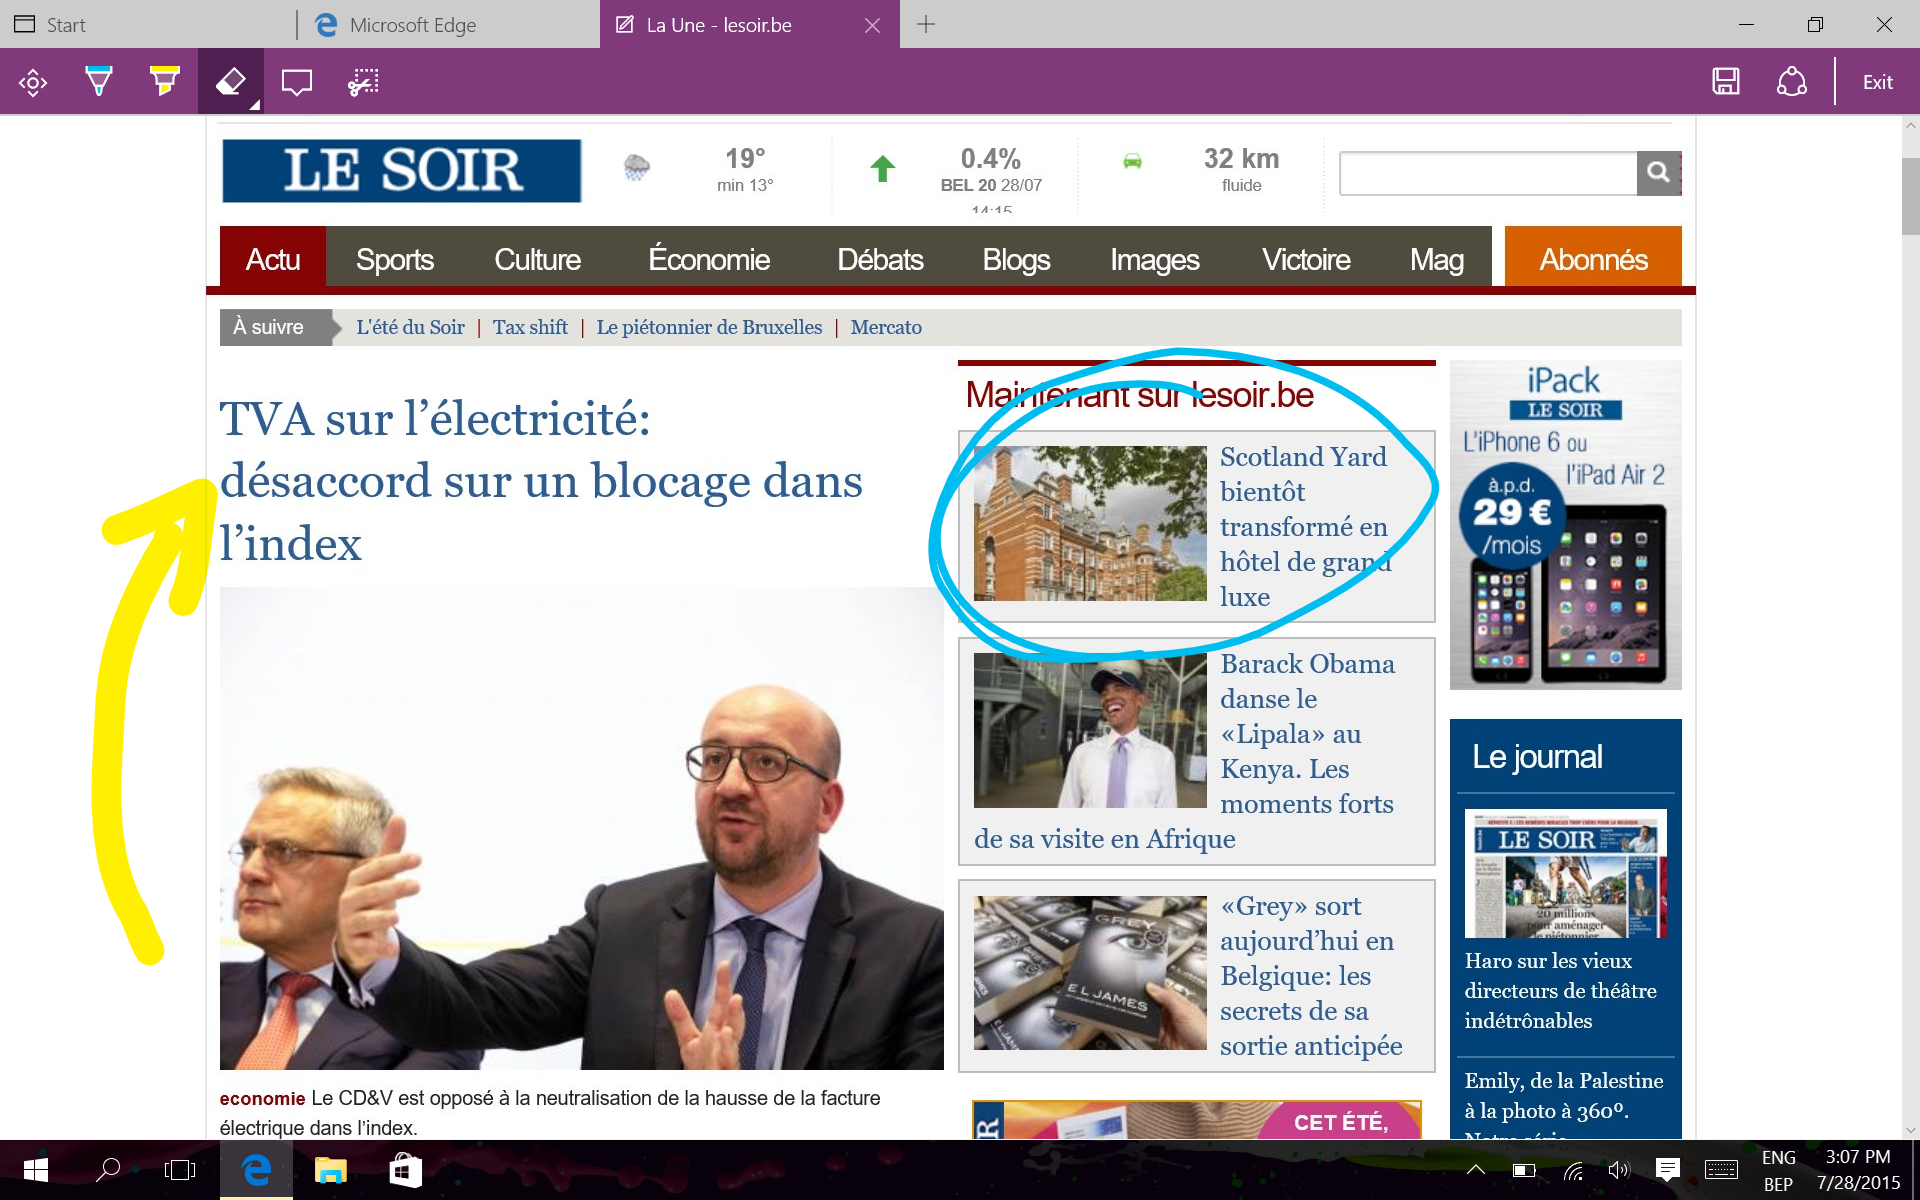Switch to the Start tab
The height and width of the screenshot is (1200, 1920).
pyautogui.click(x=148, y=25)
